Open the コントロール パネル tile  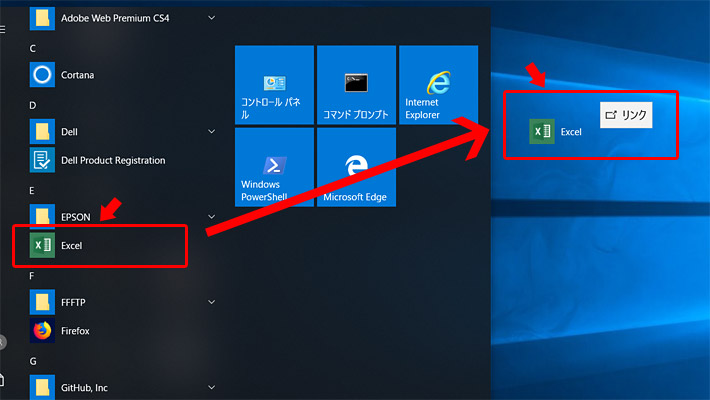[274, 85]
